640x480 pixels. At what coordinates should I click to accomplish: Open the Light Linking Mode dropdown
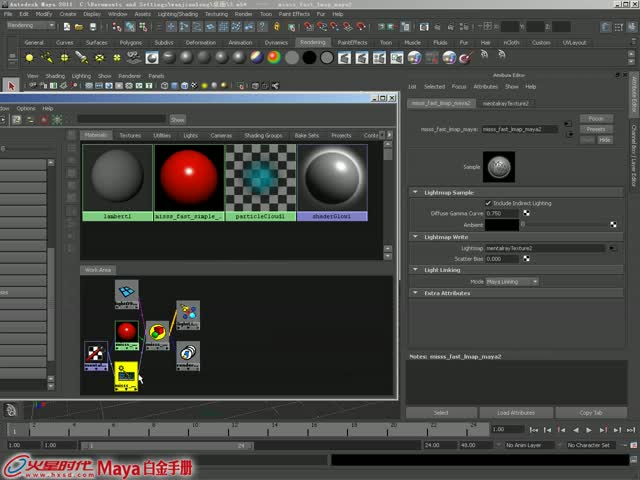click(511, 282)
